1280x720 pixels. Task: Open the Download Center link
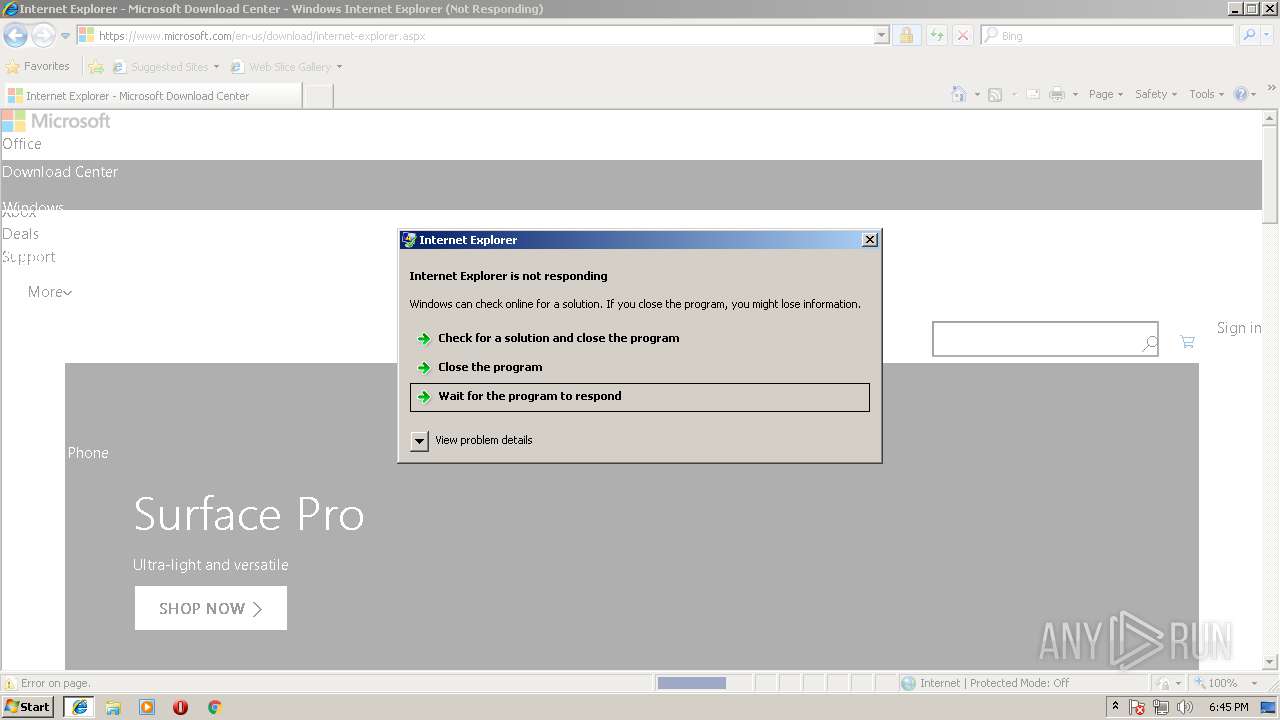coord(60,172)
